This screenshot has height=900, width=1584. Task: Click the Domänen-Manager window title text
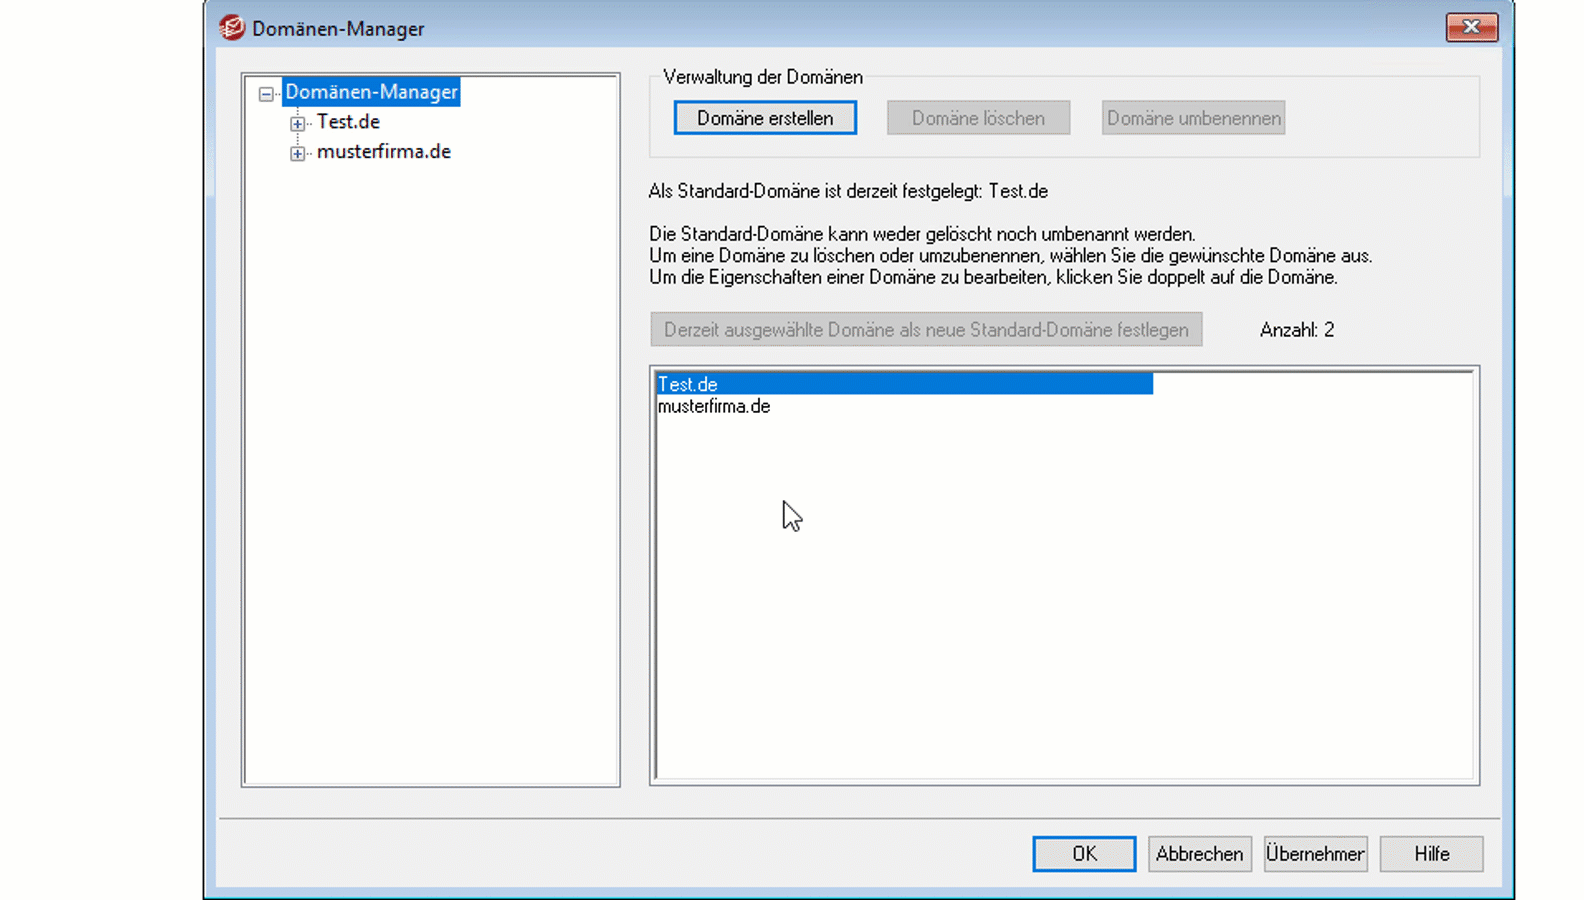338,29
